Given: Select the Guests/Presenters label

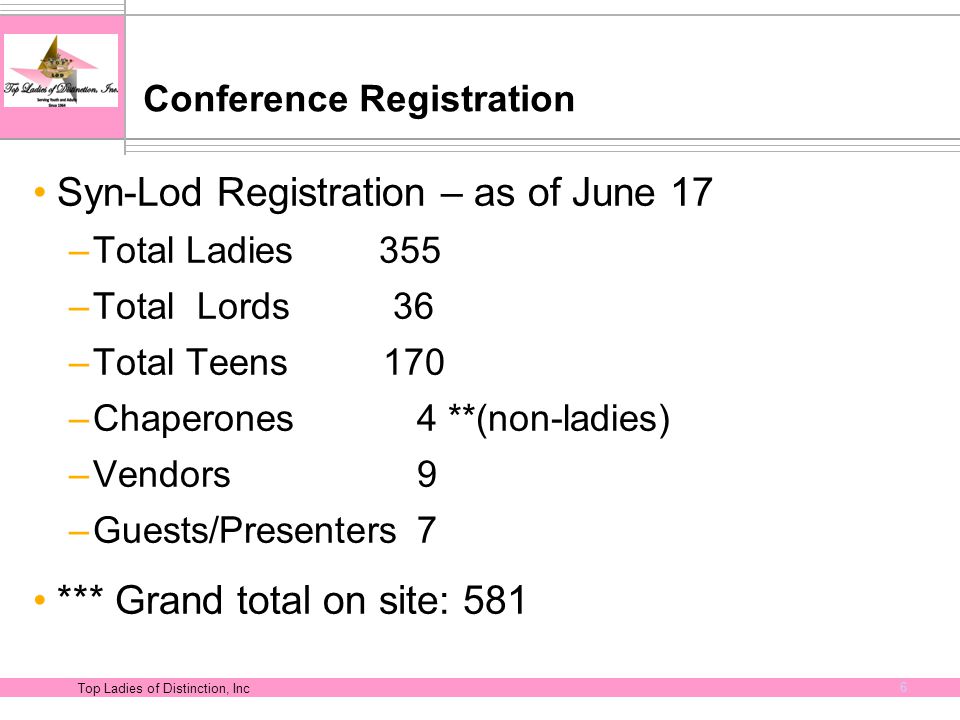Looking at the screenshot, I should (x=245, y=530).
